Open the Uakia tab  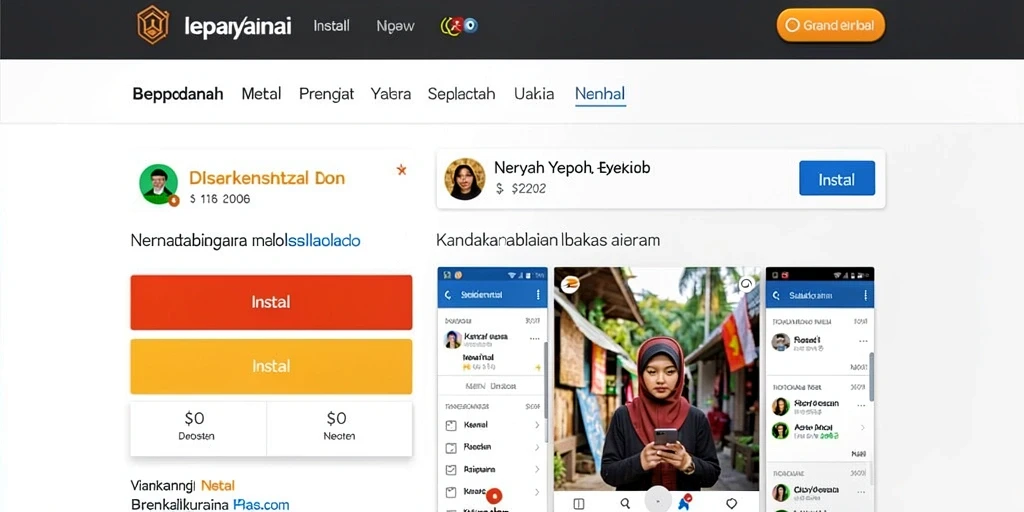tap(534, 94)
